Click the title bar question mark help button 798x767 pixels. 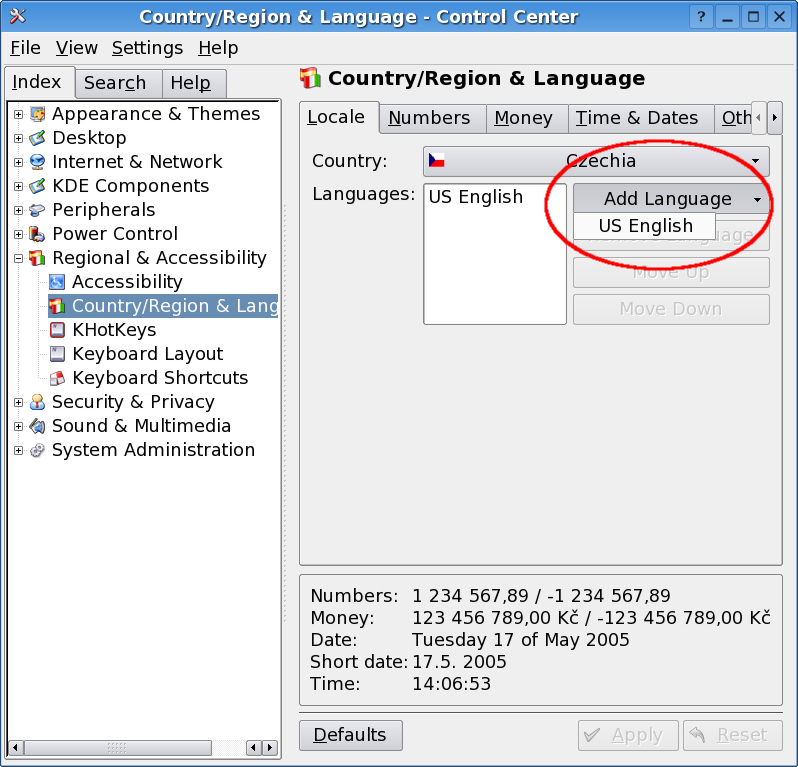701,17
